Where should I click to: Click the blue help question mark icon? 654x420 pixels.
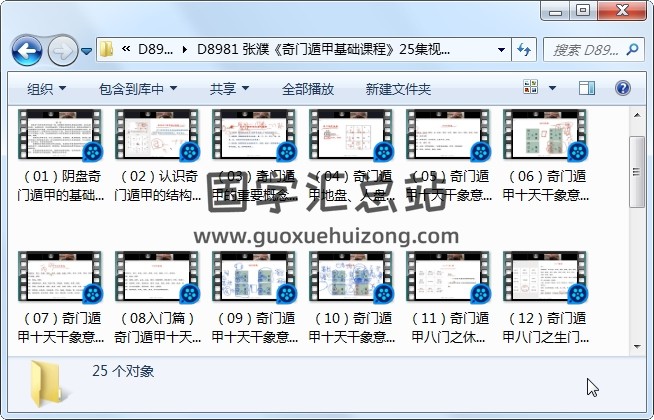[x=622, y=89]
